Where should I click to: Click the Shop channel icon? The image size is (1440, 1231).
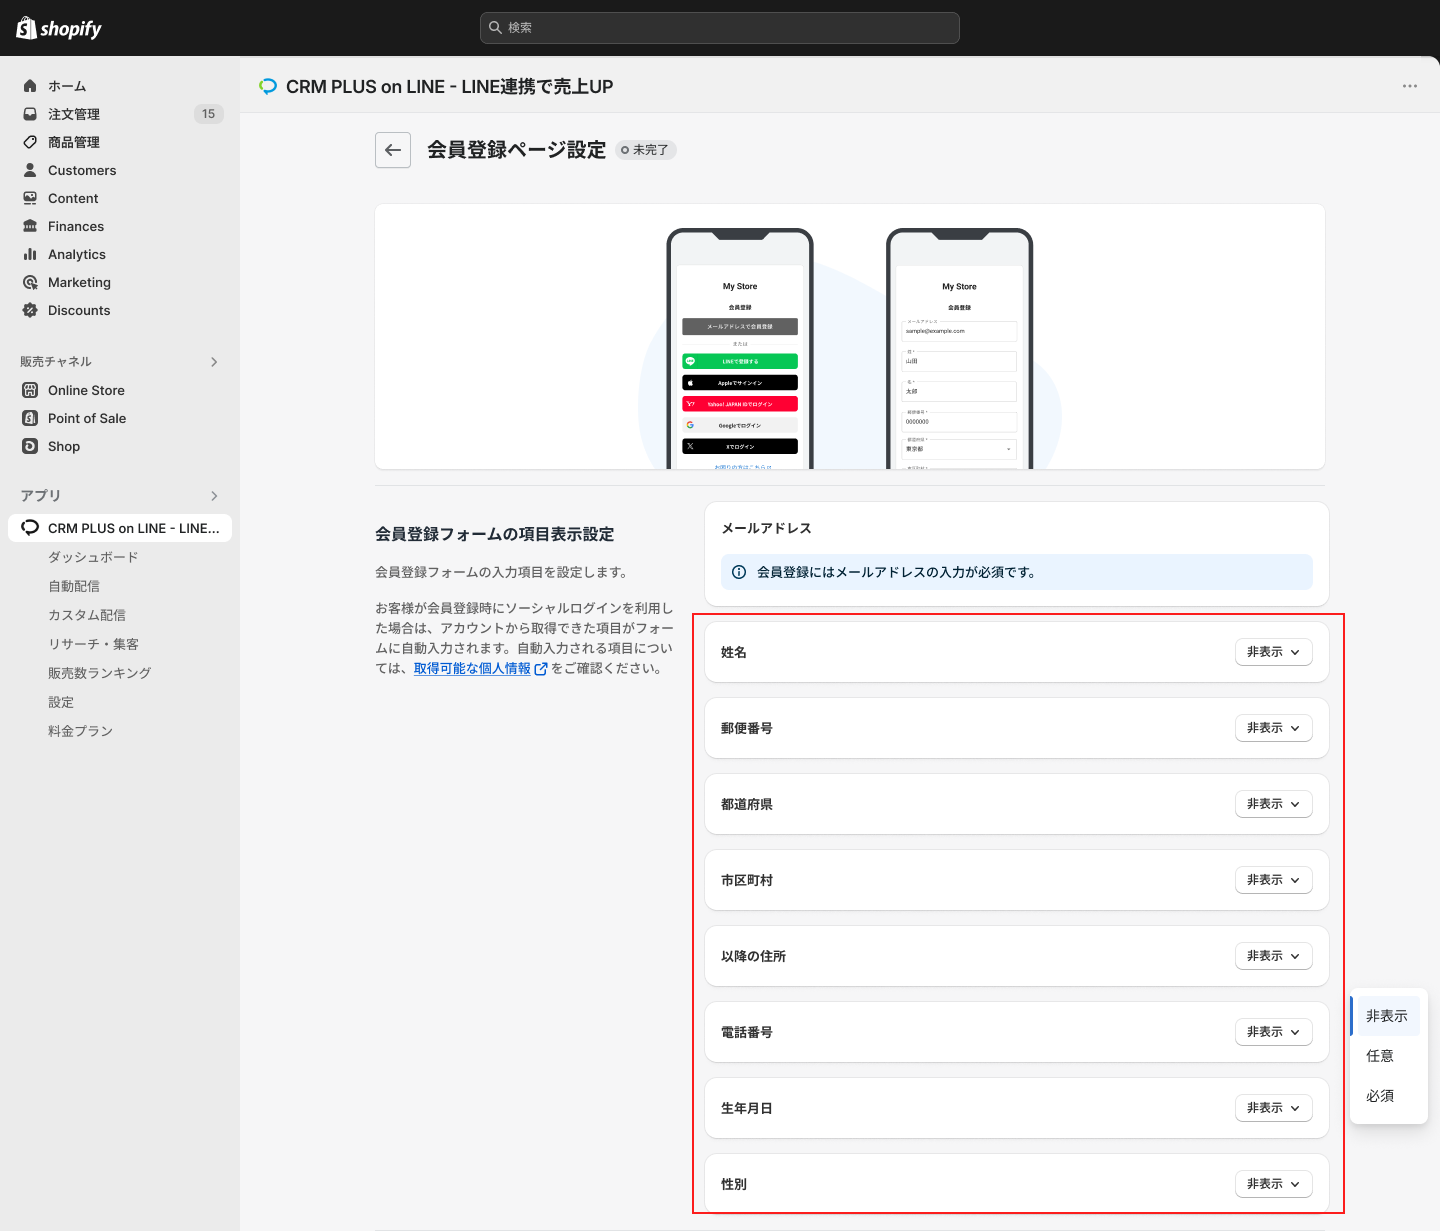[30, 446]
